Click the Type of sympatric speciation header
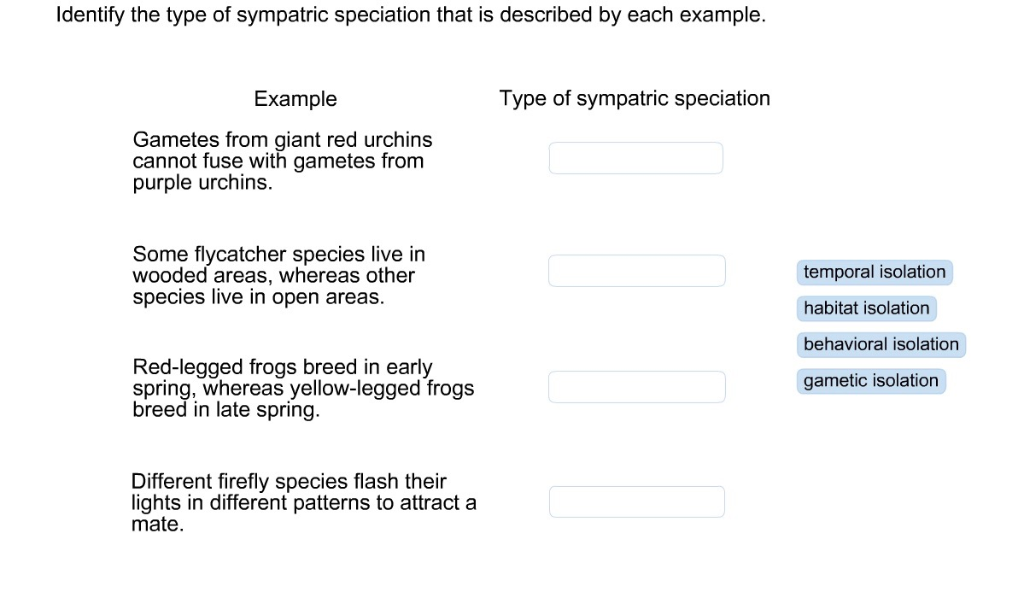Image resolution: width=1024 pixels, height=592 pixels. pyautogui.click(x=635, y=98)
